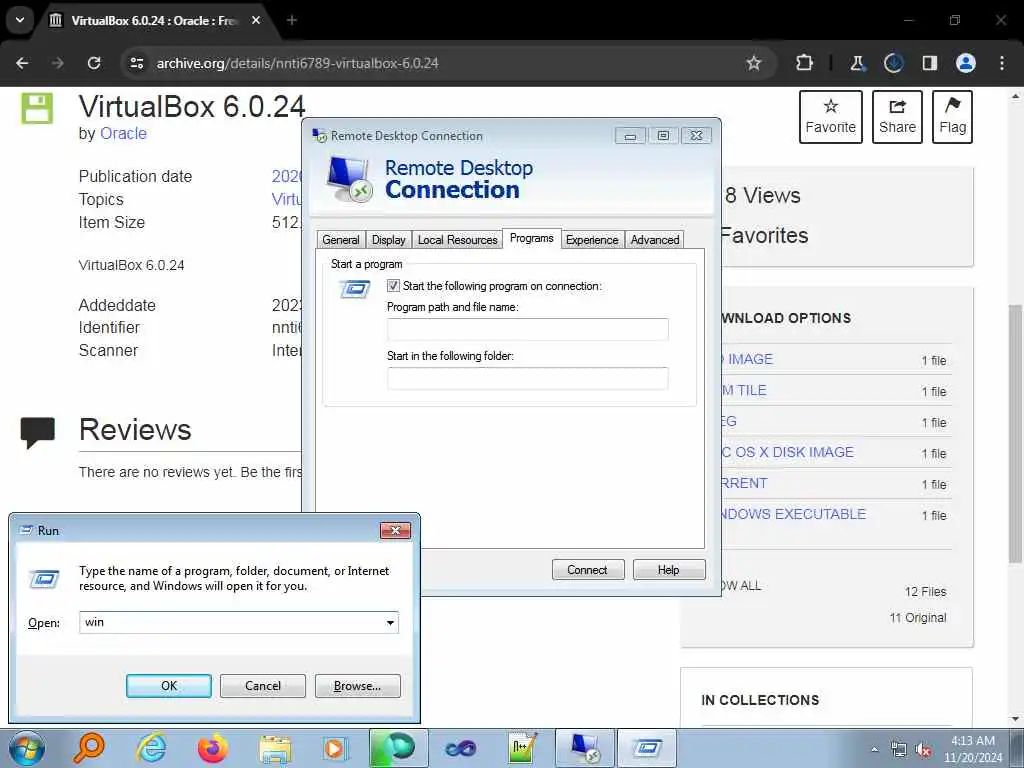Image resolution: width=1024 pixels, height=768 pixels.
Task: Open the browser profile avatar
Action: click(x=966, y=63)
